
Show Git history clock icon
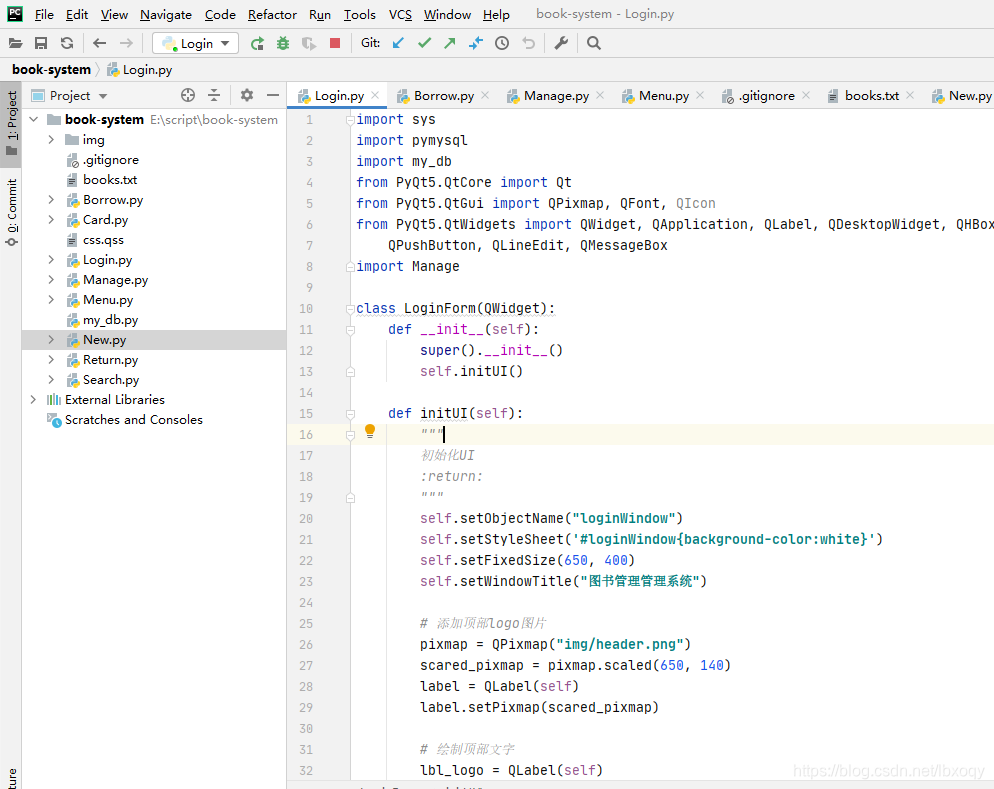coord(501,43)
